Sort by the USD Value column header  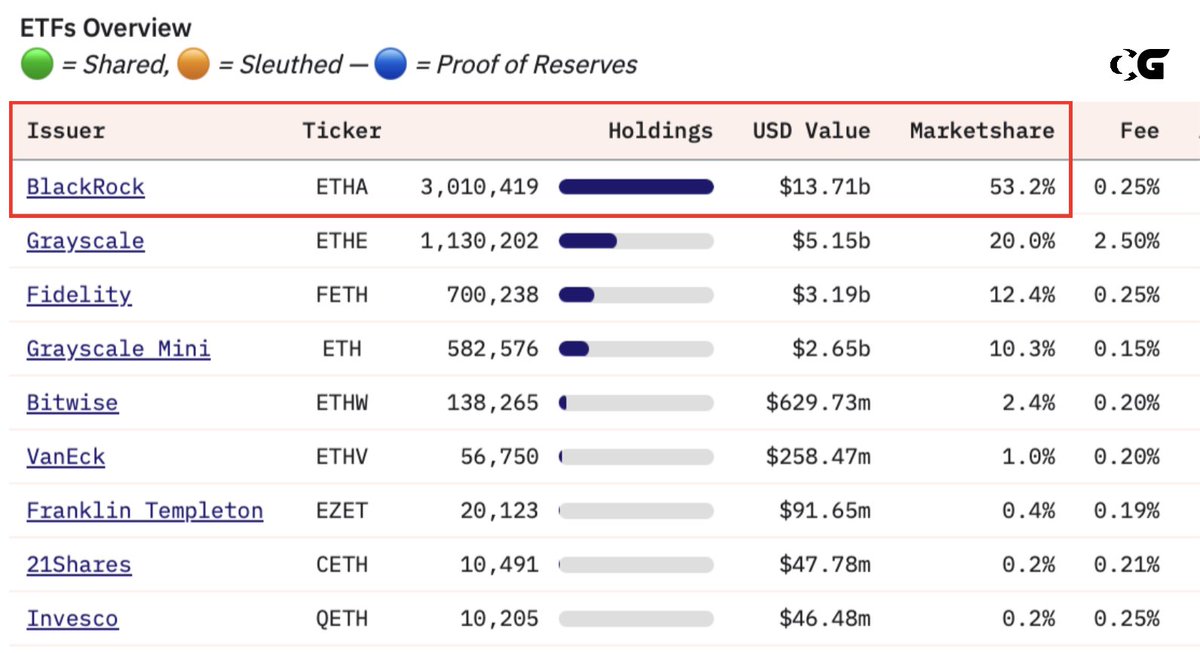(x=811, y=131)
